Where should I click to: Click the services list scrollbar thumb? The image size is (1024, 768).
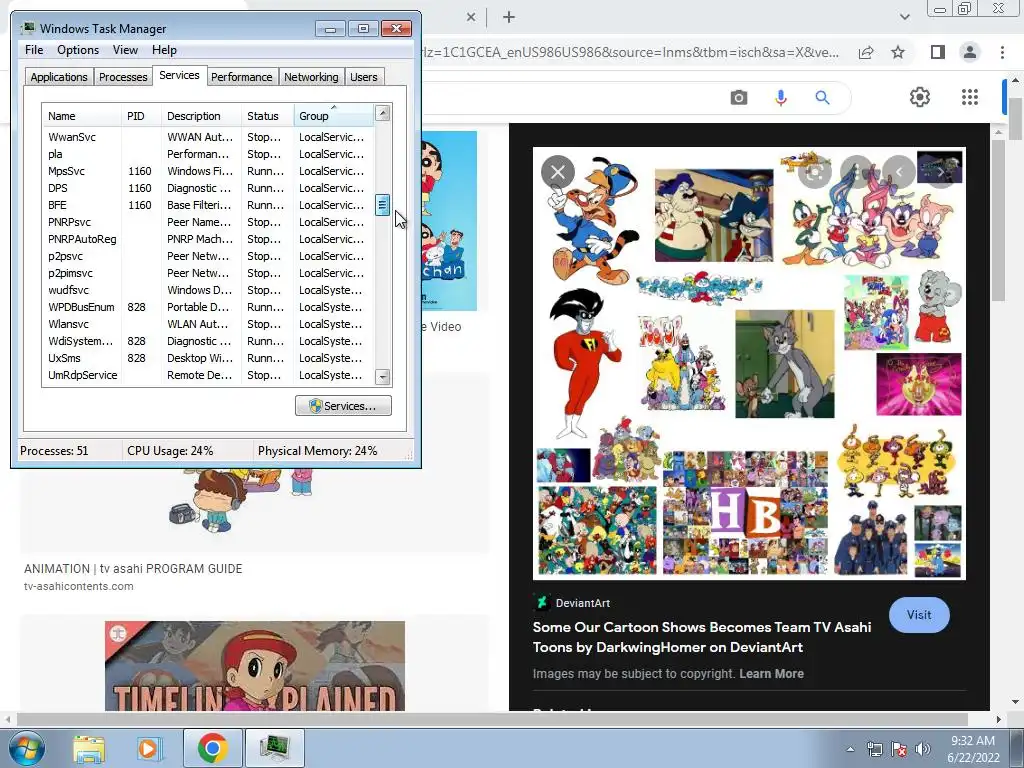(383, 204)
